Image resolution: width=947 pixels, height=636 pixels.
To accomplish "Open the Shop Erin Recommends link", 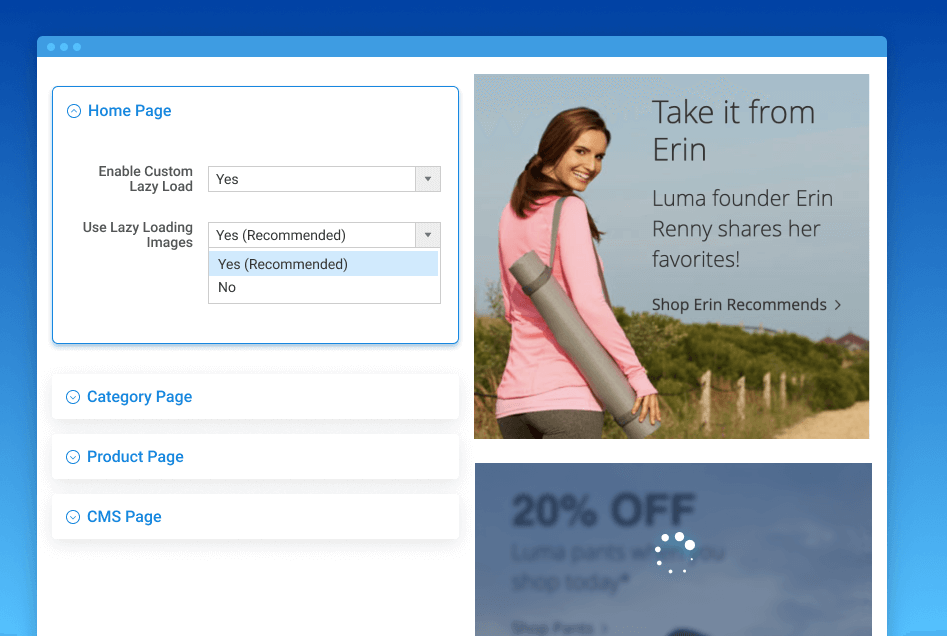I will click(739, 305).
